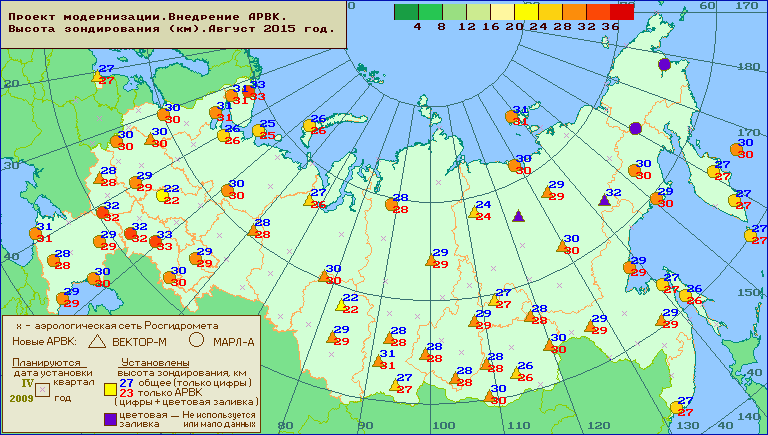768x435 pixels.
Task: Click the purple triangle station labeled 32
Action: pyautogui.click(x=604, y=200)
